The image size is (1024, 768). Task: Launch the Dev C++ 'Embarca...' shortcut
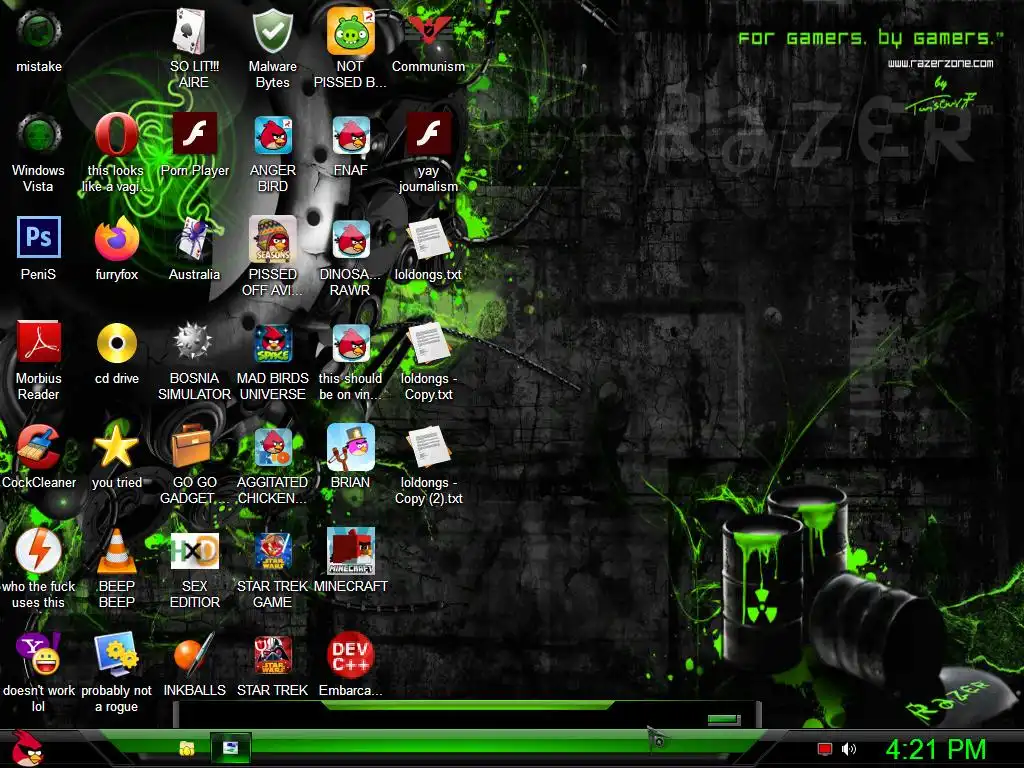pos(350,664)
